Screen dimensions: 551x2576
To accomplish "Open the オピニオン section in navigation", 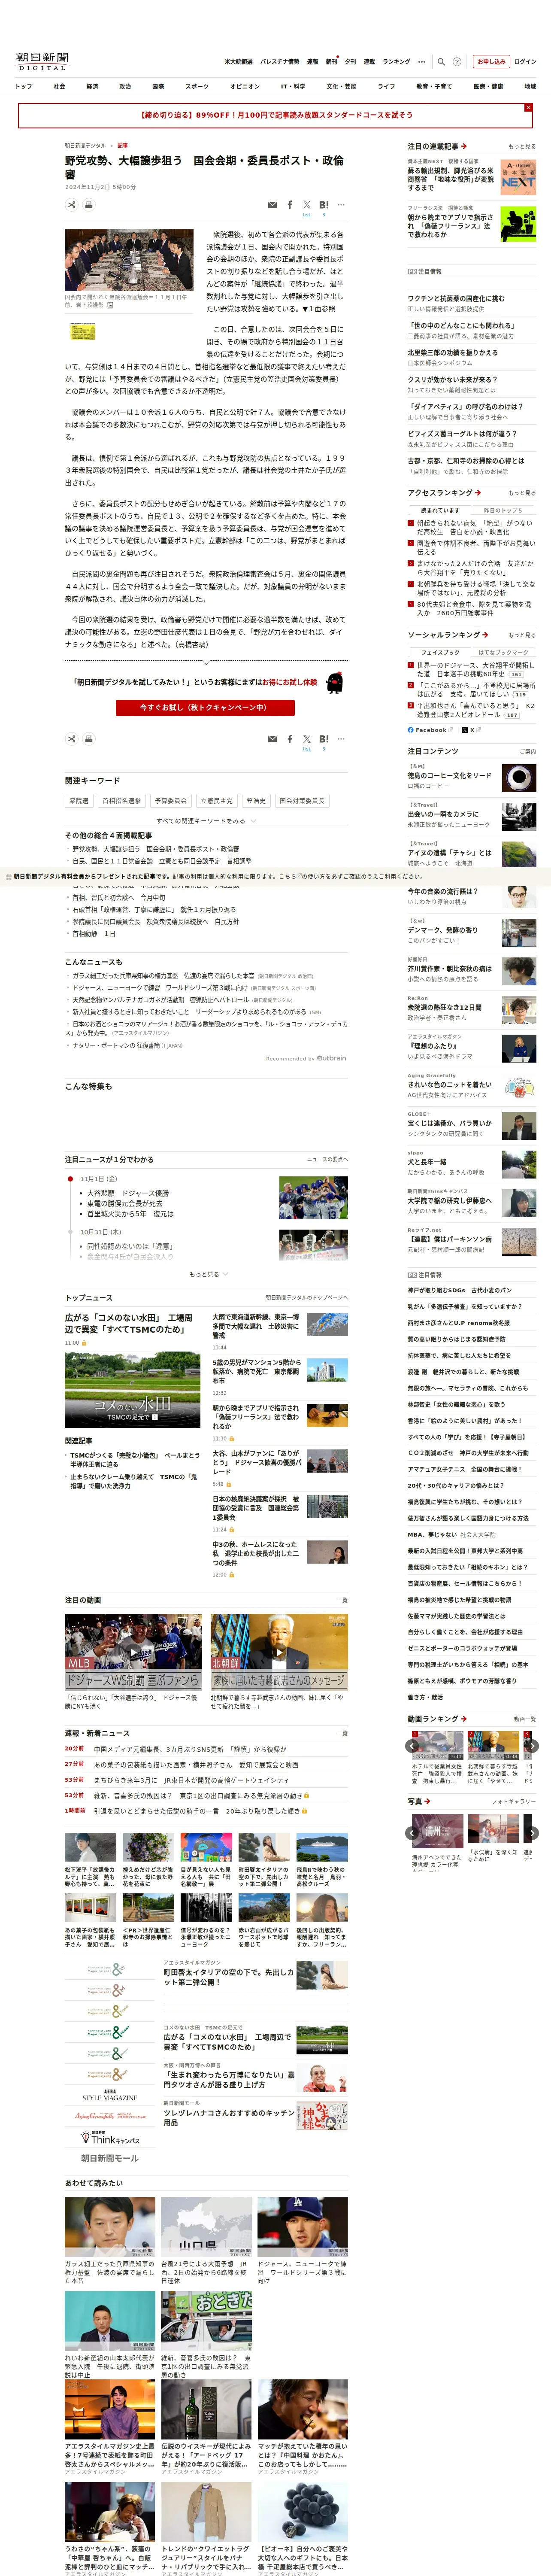I will [245, 87].
